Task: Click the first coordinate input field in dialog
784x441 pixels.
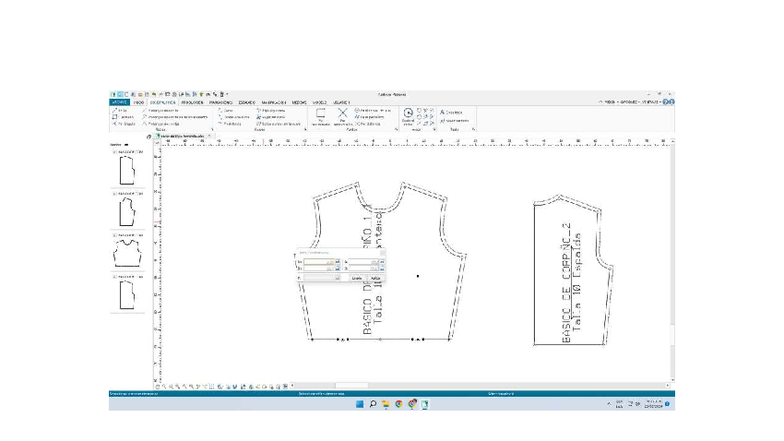Action: coord(318,261)
